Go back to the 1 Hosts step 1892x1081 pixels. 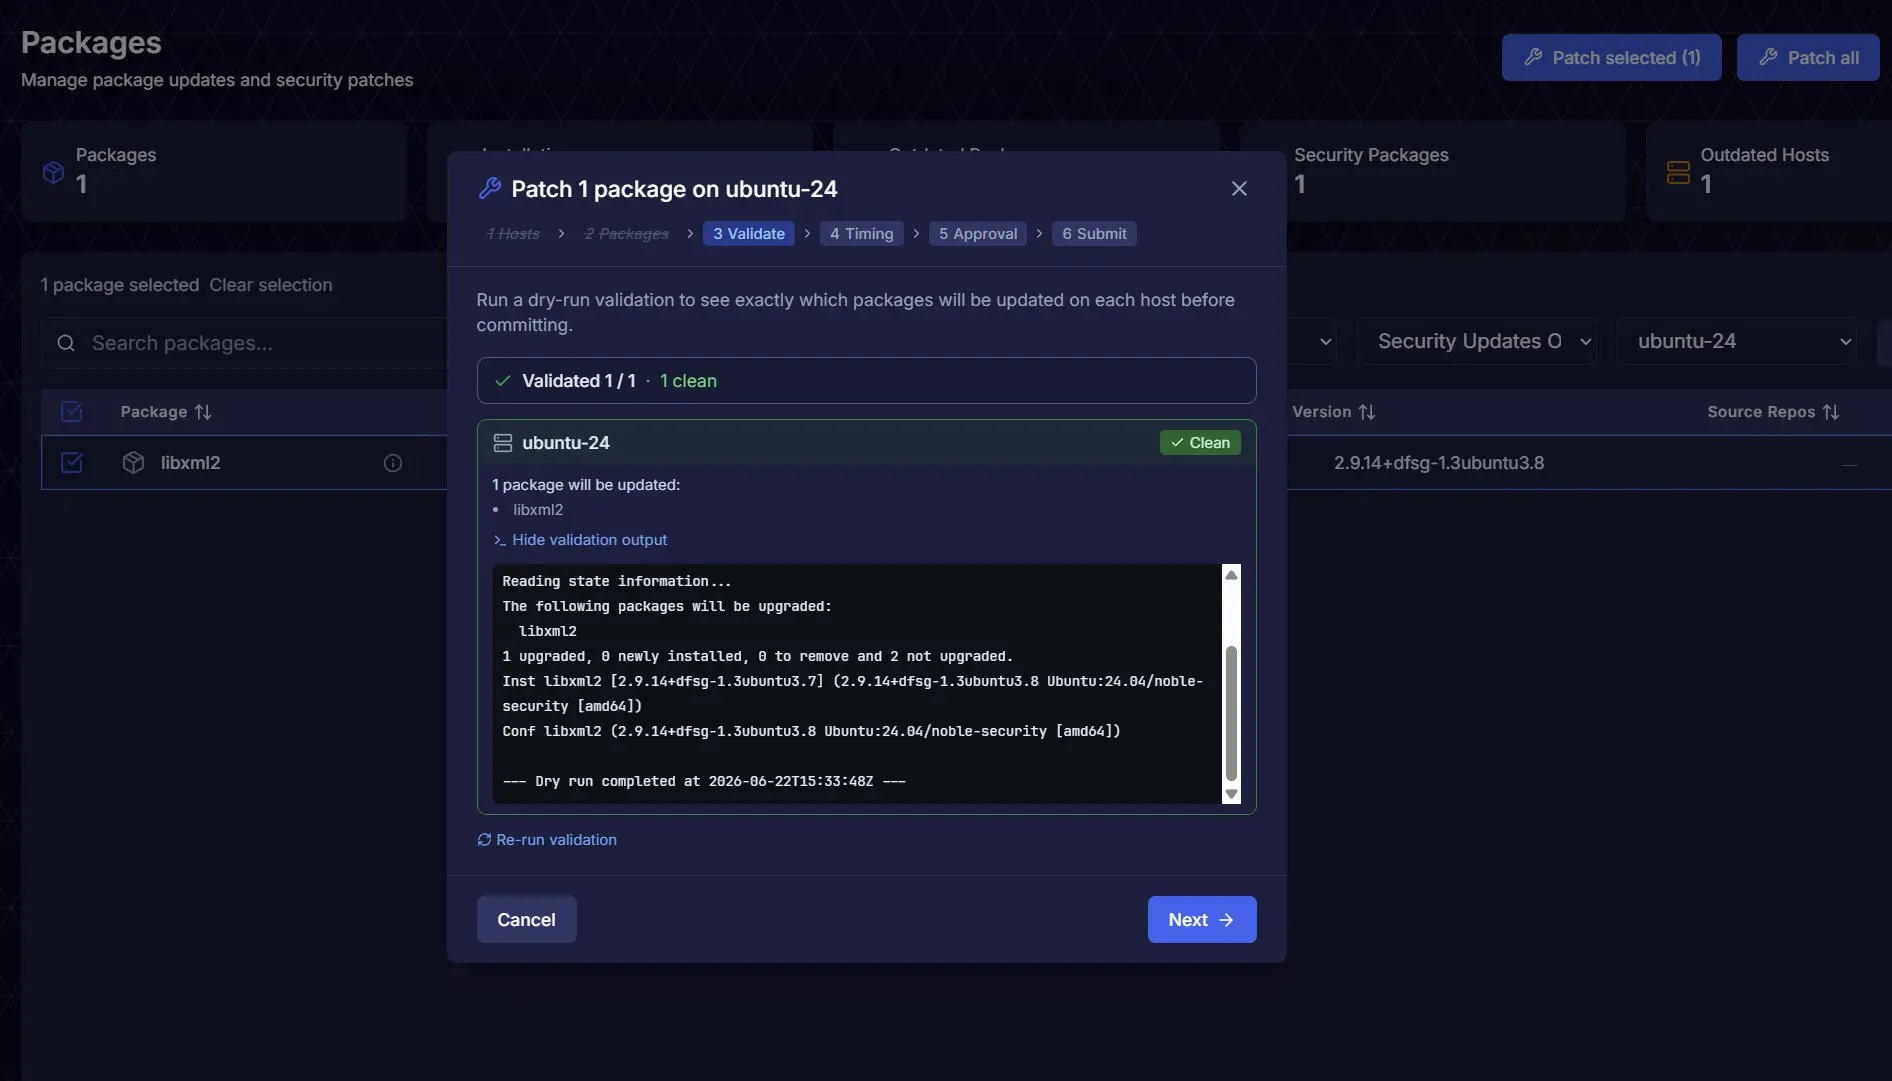coord(513,234)
